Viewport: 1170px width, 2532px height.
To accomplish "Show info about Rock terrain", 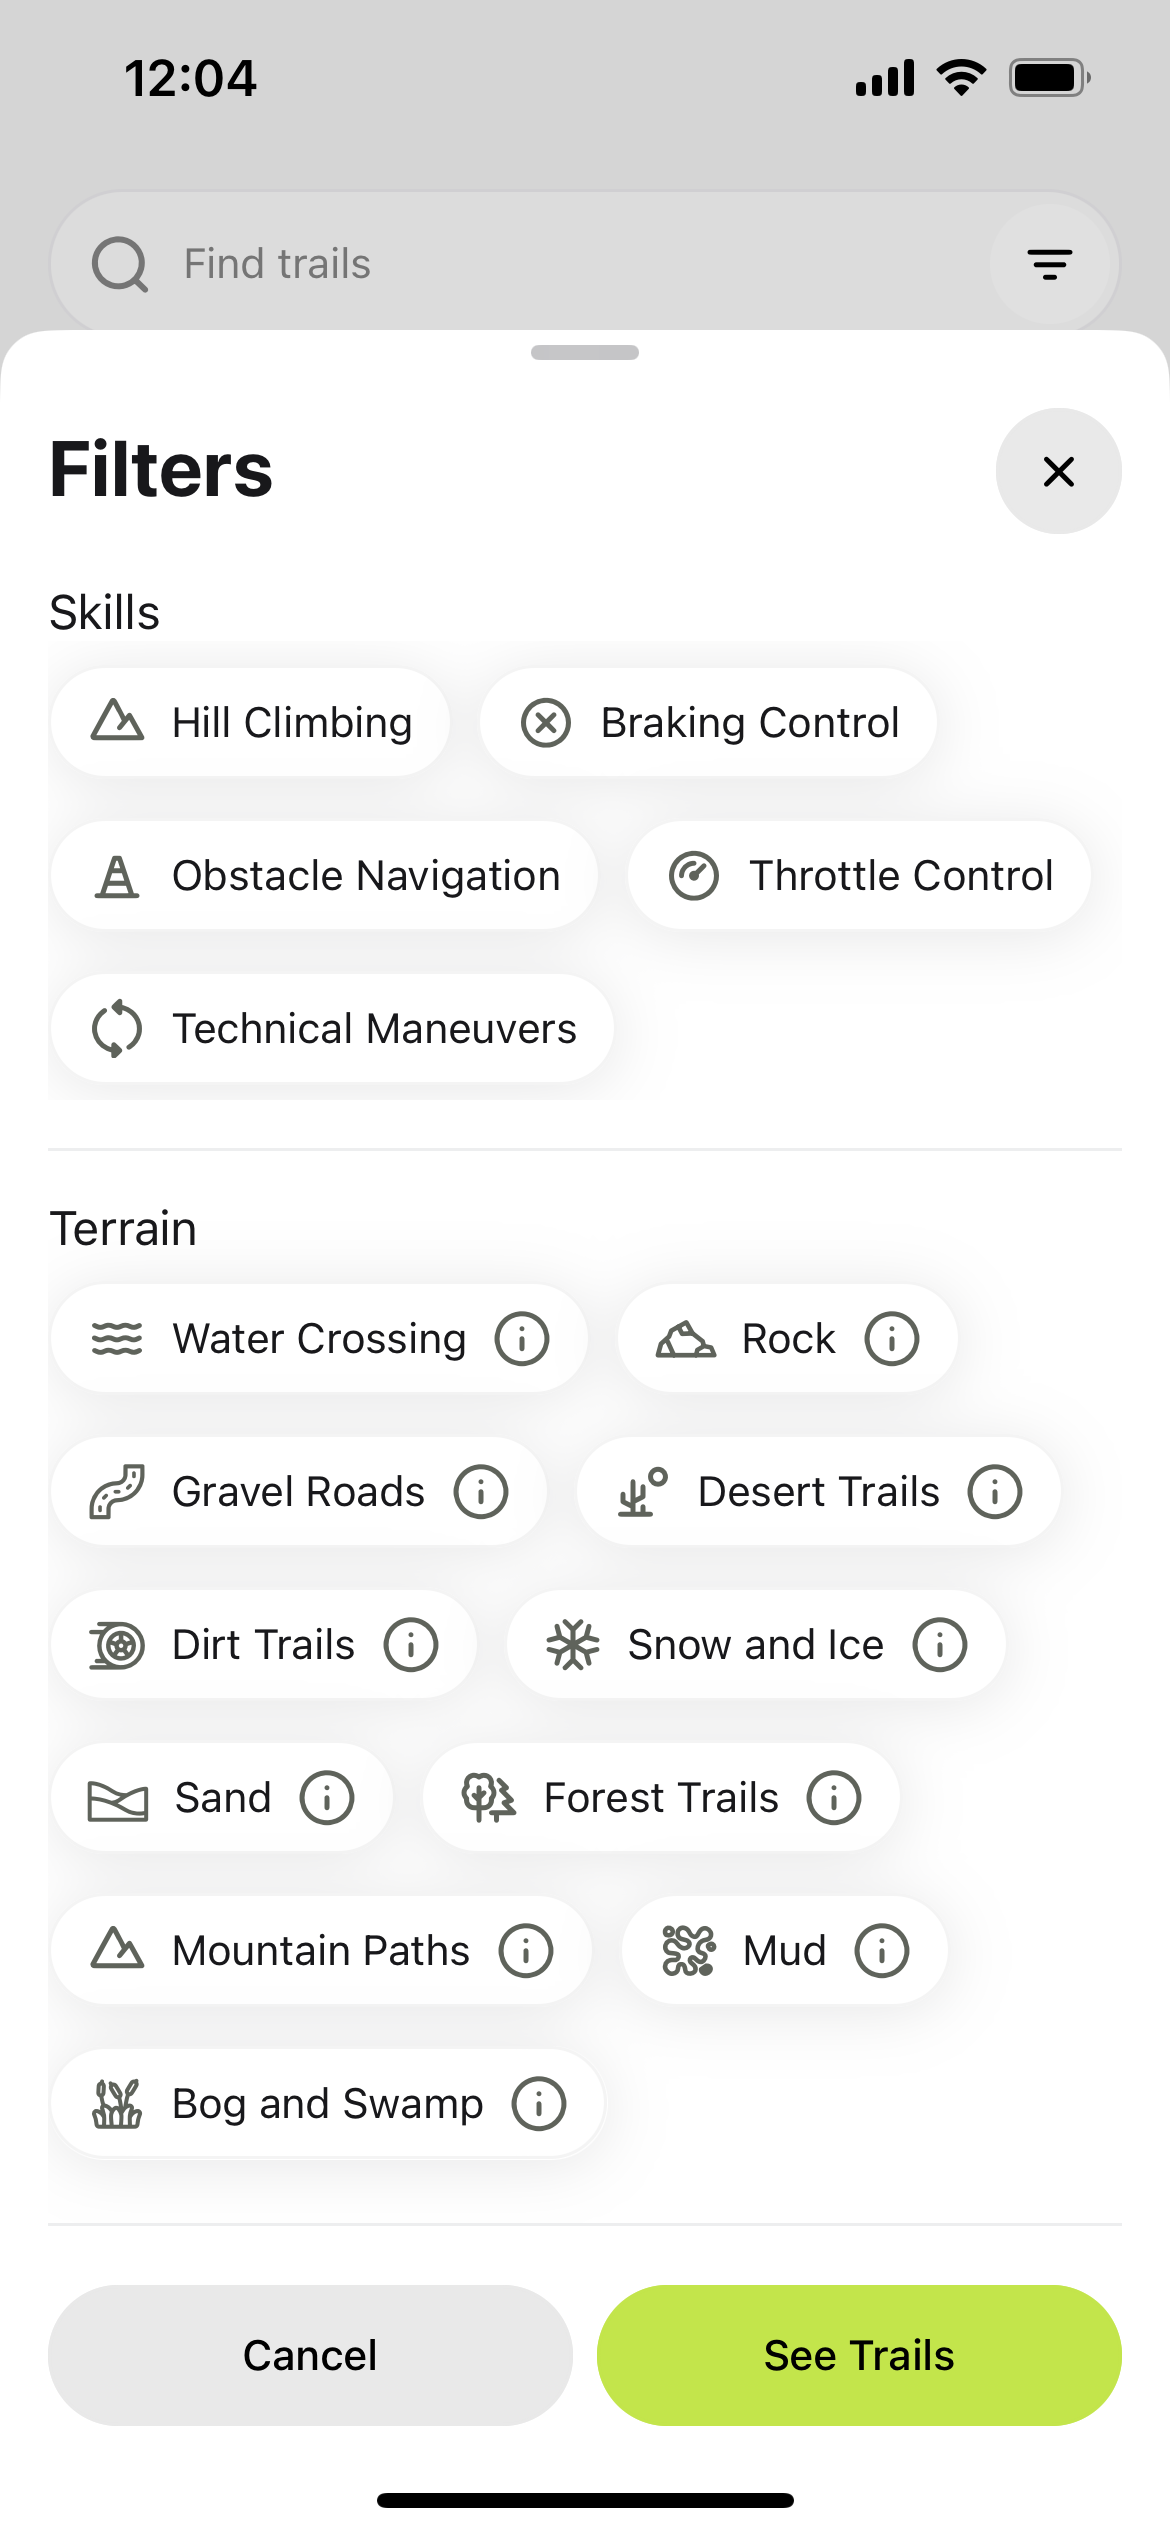I will (892, 1338).
